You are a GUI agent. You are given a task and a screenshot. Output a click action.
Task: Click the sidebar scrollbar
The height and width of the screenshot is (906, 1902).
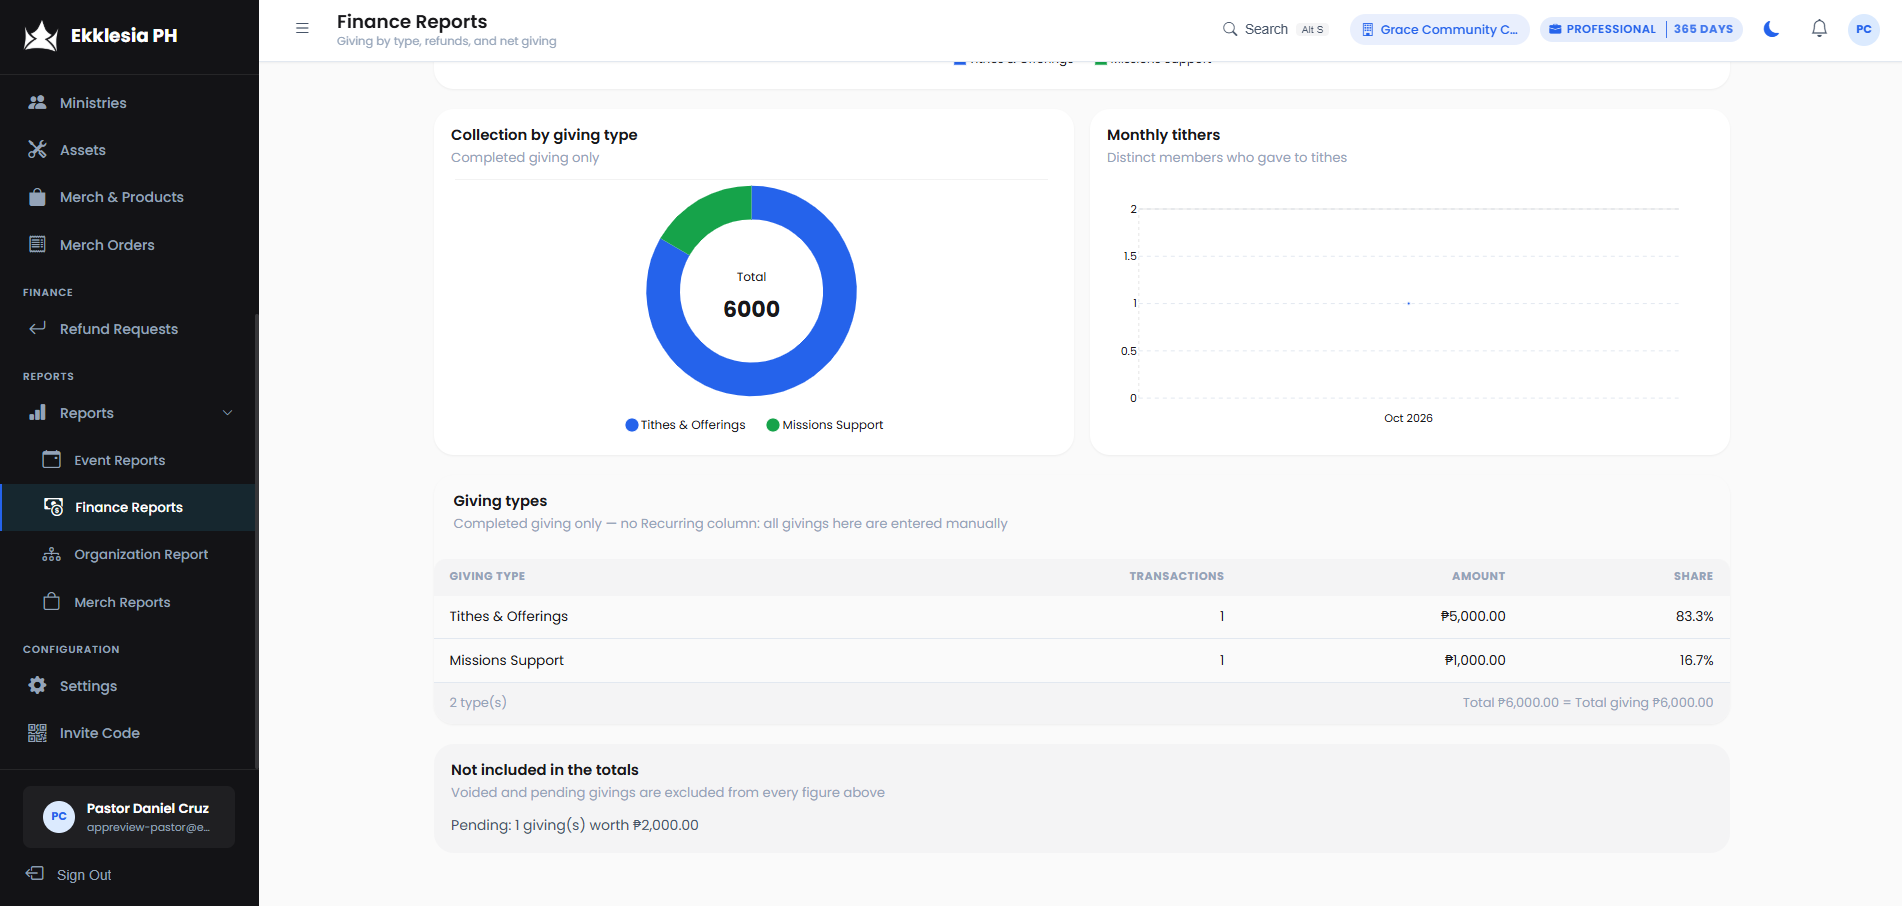[x=257, y=540]
